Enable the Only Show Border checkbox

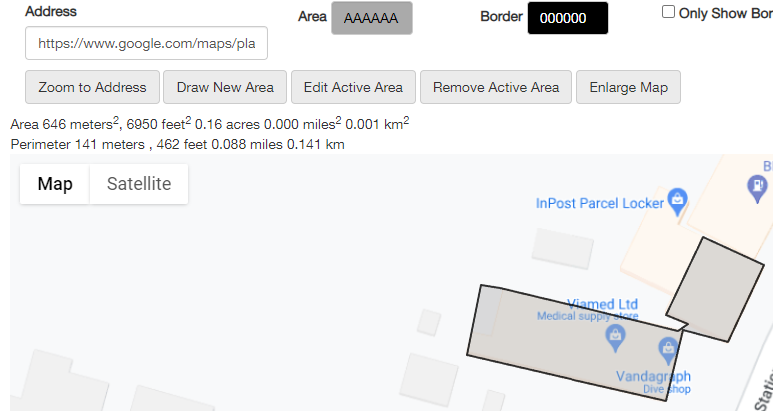coord(668,12)
